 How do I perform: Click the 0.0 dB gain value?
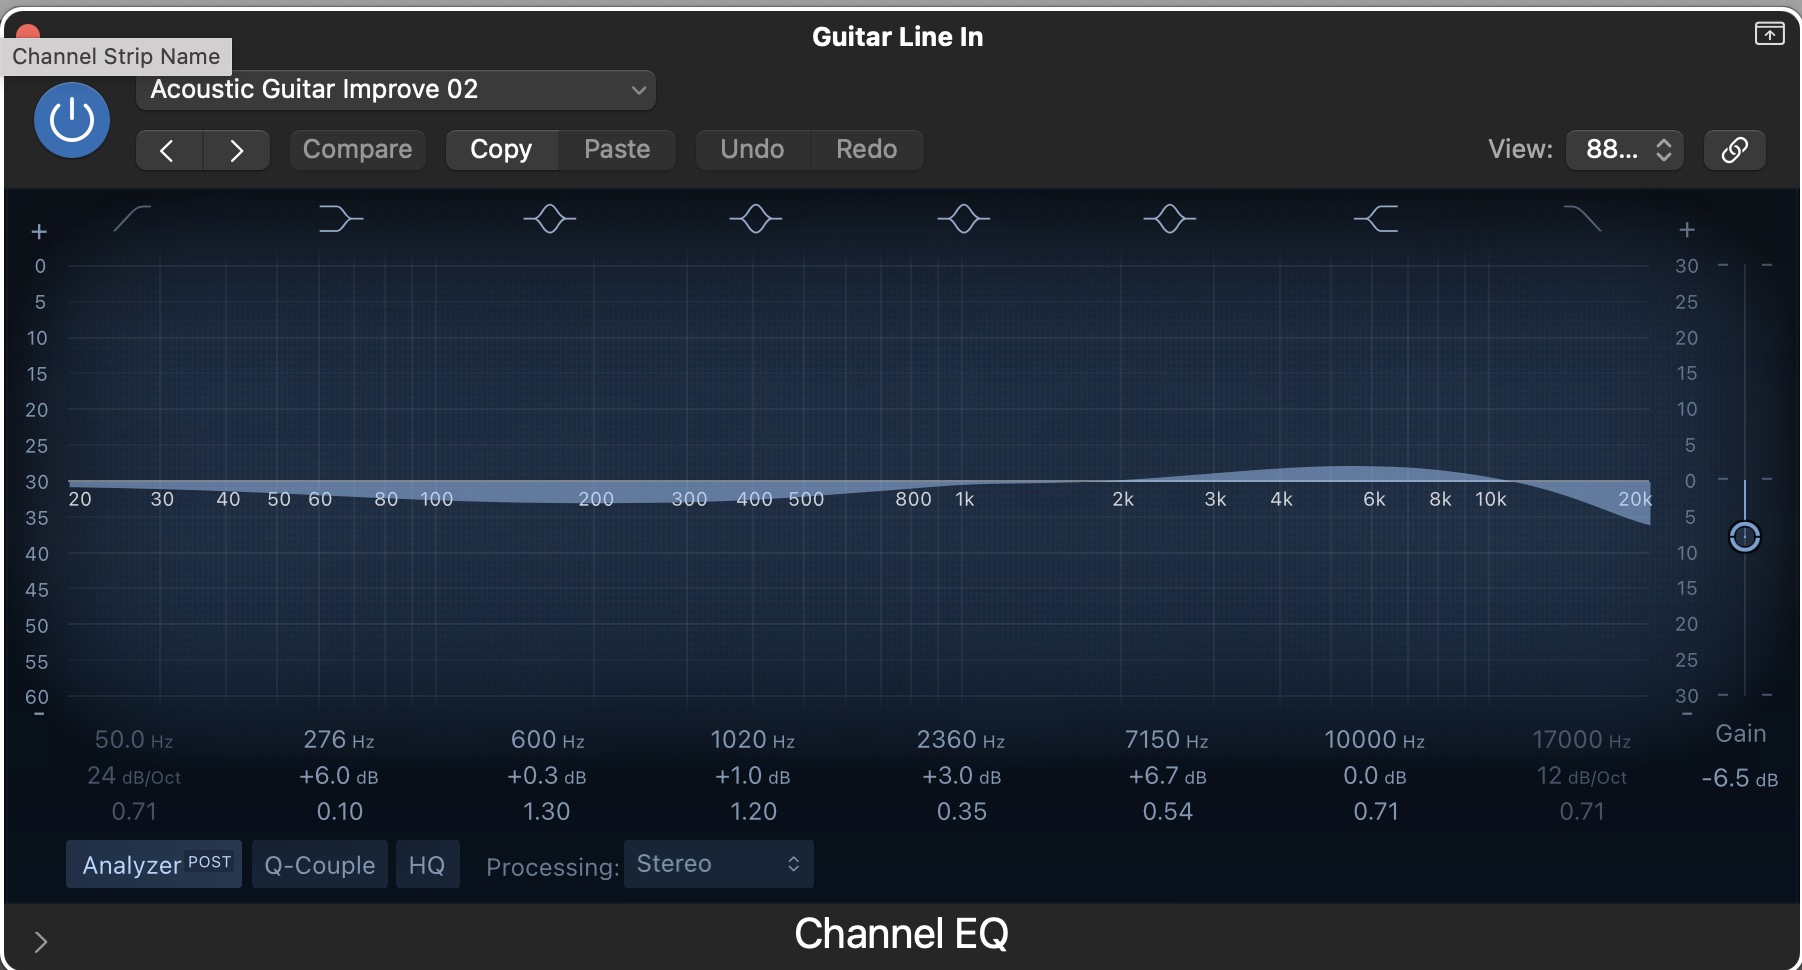[1375, 776]
